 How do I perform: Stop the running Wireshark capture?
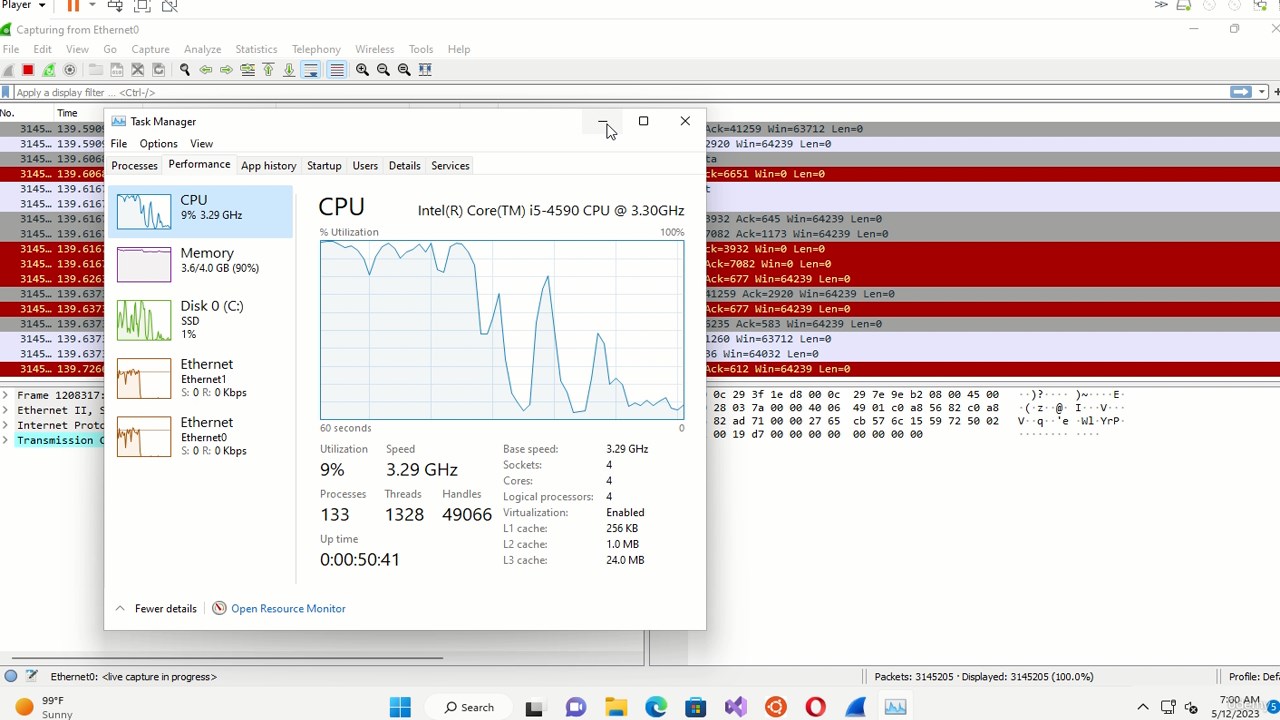click(28, 70)
